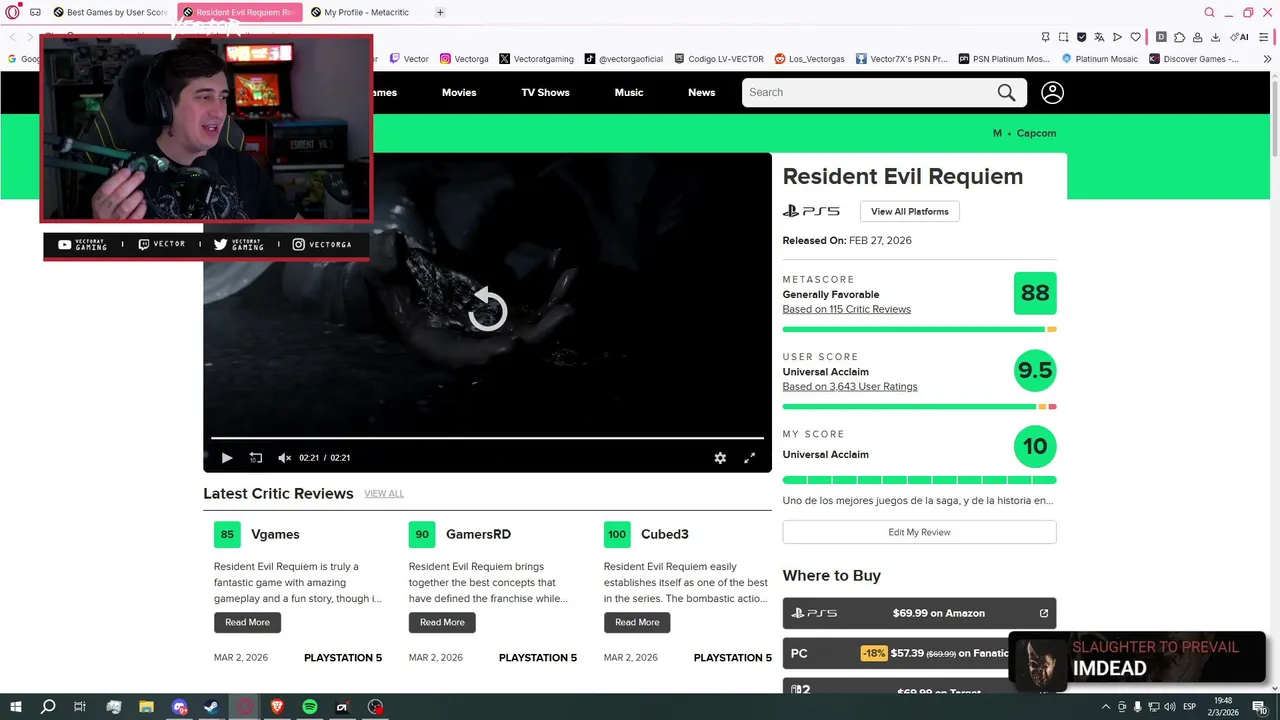
Task: Open the D extension icon
Action: [x=1161, y=37]
